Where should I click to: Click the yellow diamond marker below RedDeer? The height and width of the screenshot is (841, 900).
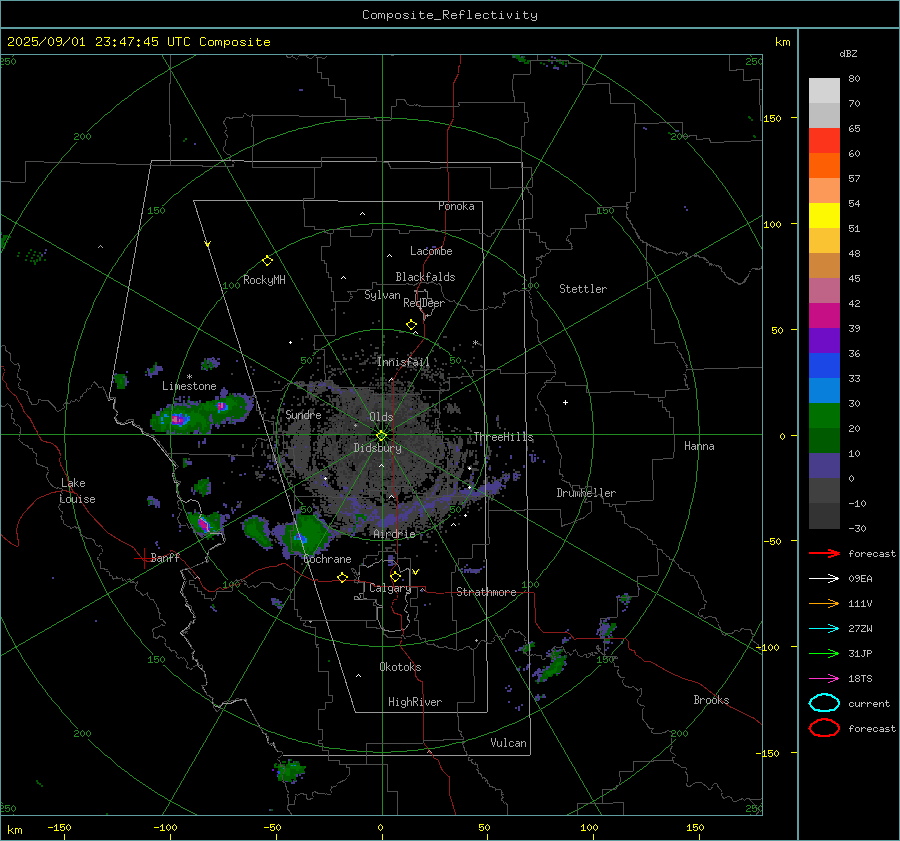click(411, 325)
